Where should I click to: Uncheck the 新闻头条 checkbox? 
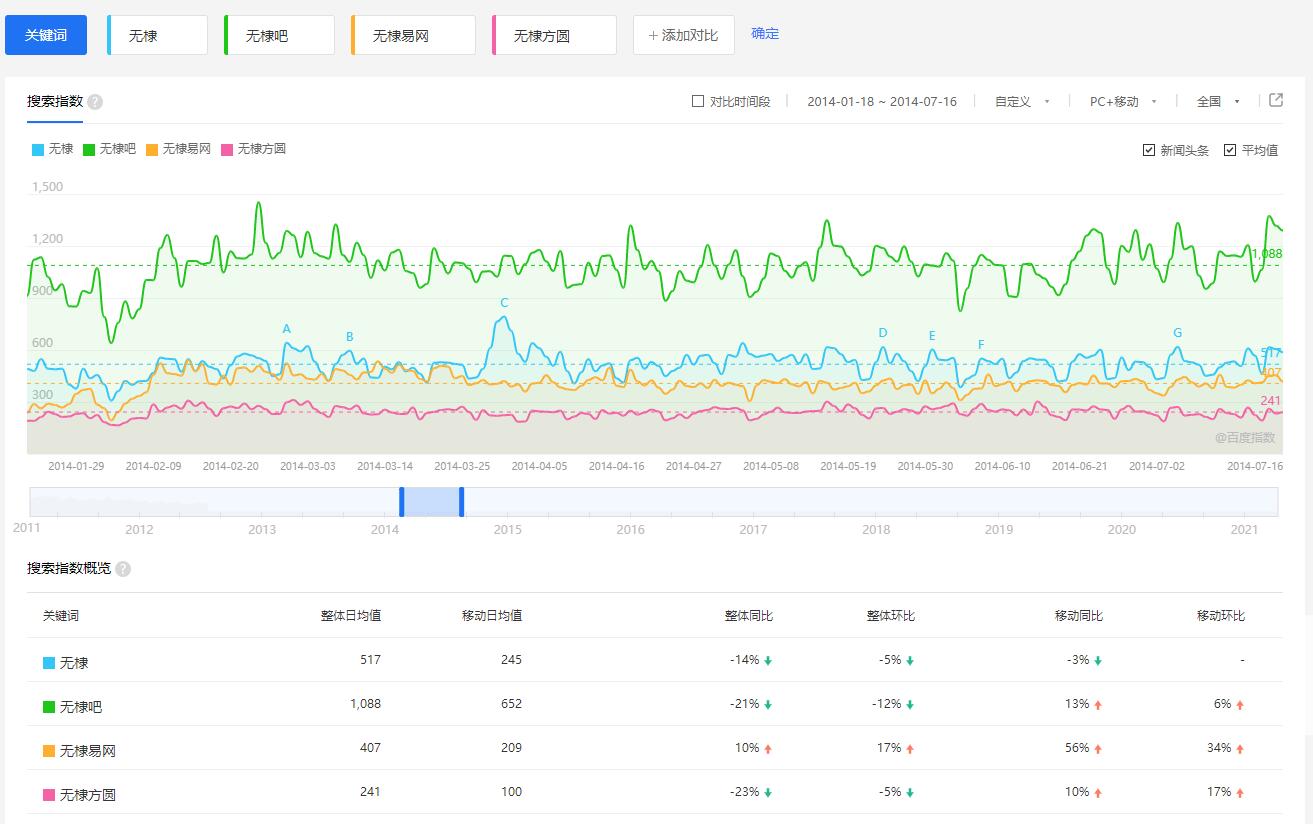click(1149, 150)
